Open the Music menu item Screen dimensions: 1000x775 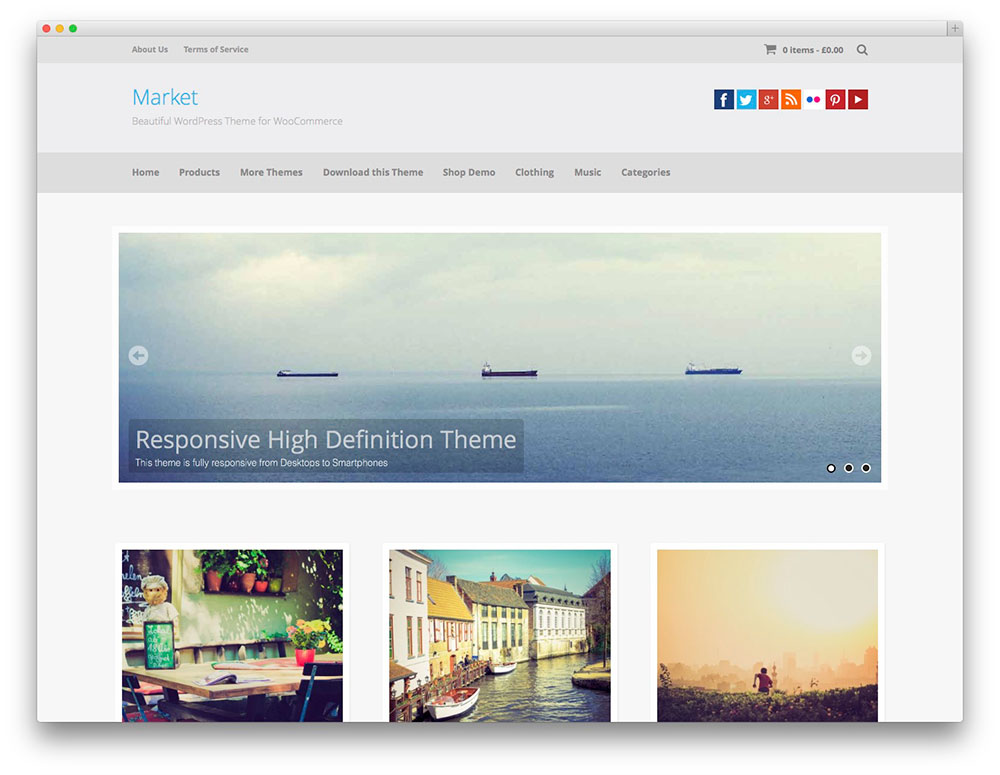[587, 172]
